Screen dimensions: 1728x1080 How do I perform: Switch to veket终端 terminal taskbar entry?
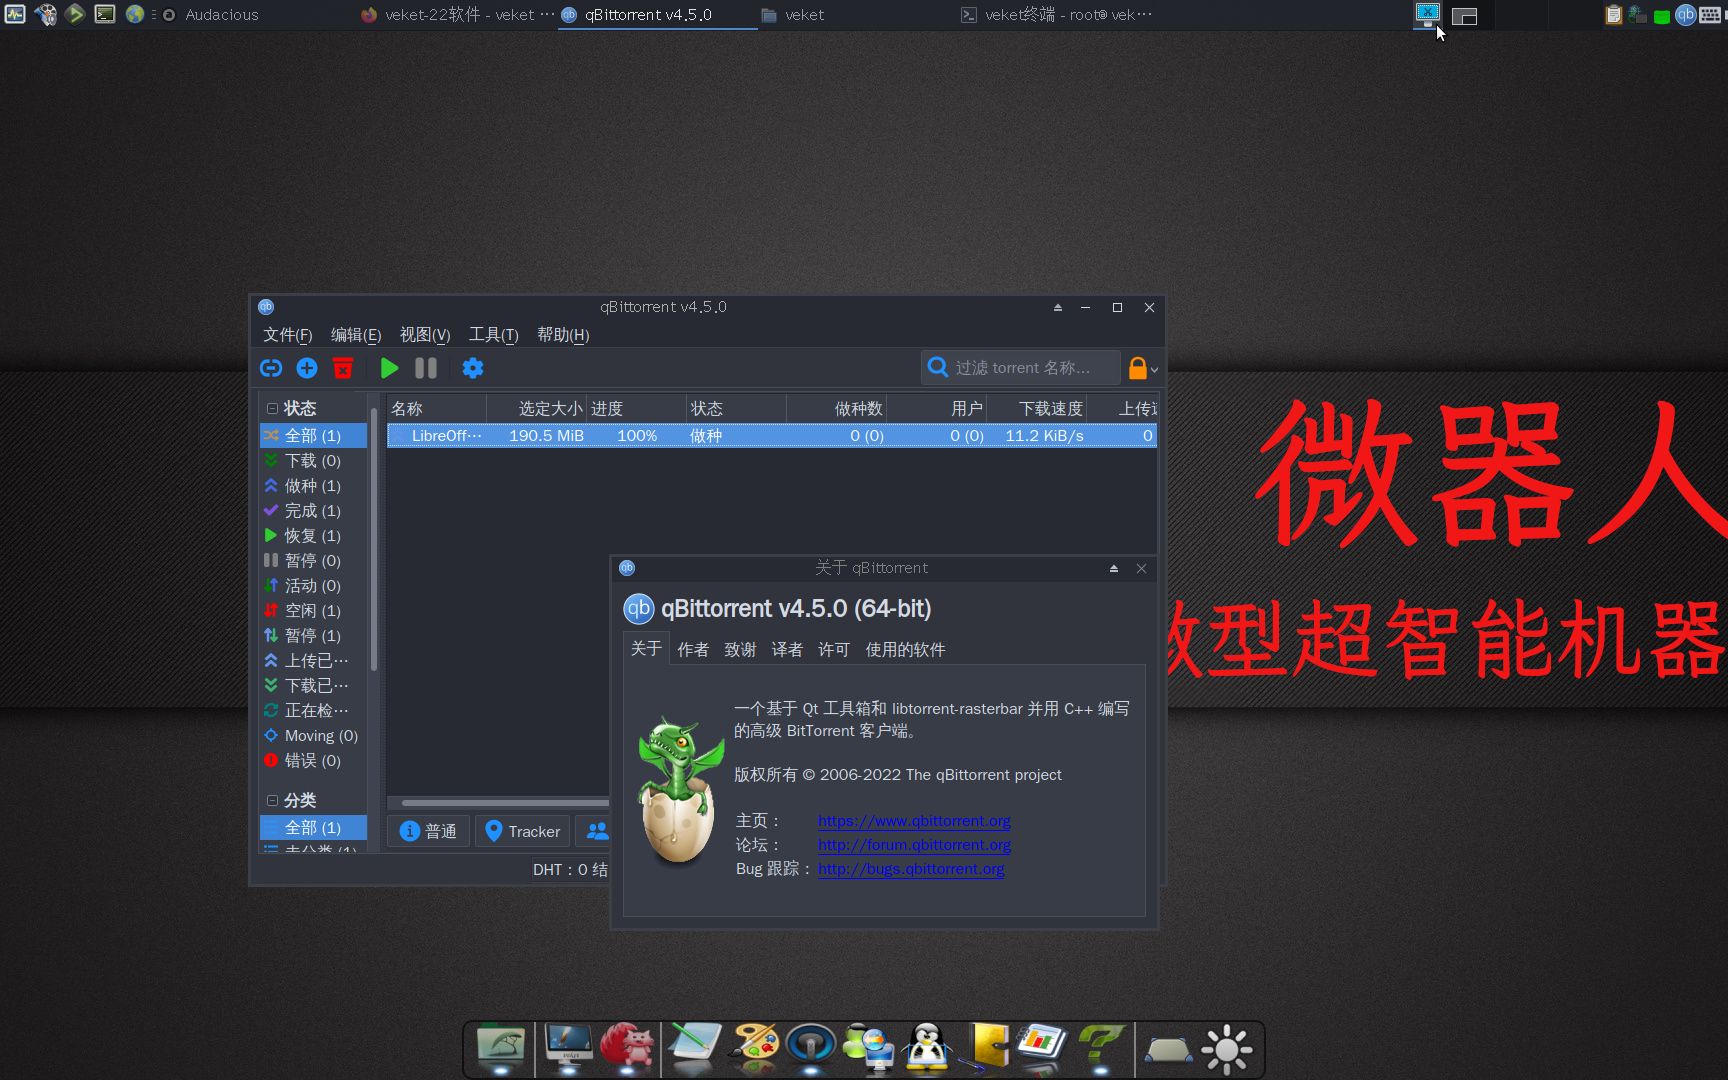1057,15
